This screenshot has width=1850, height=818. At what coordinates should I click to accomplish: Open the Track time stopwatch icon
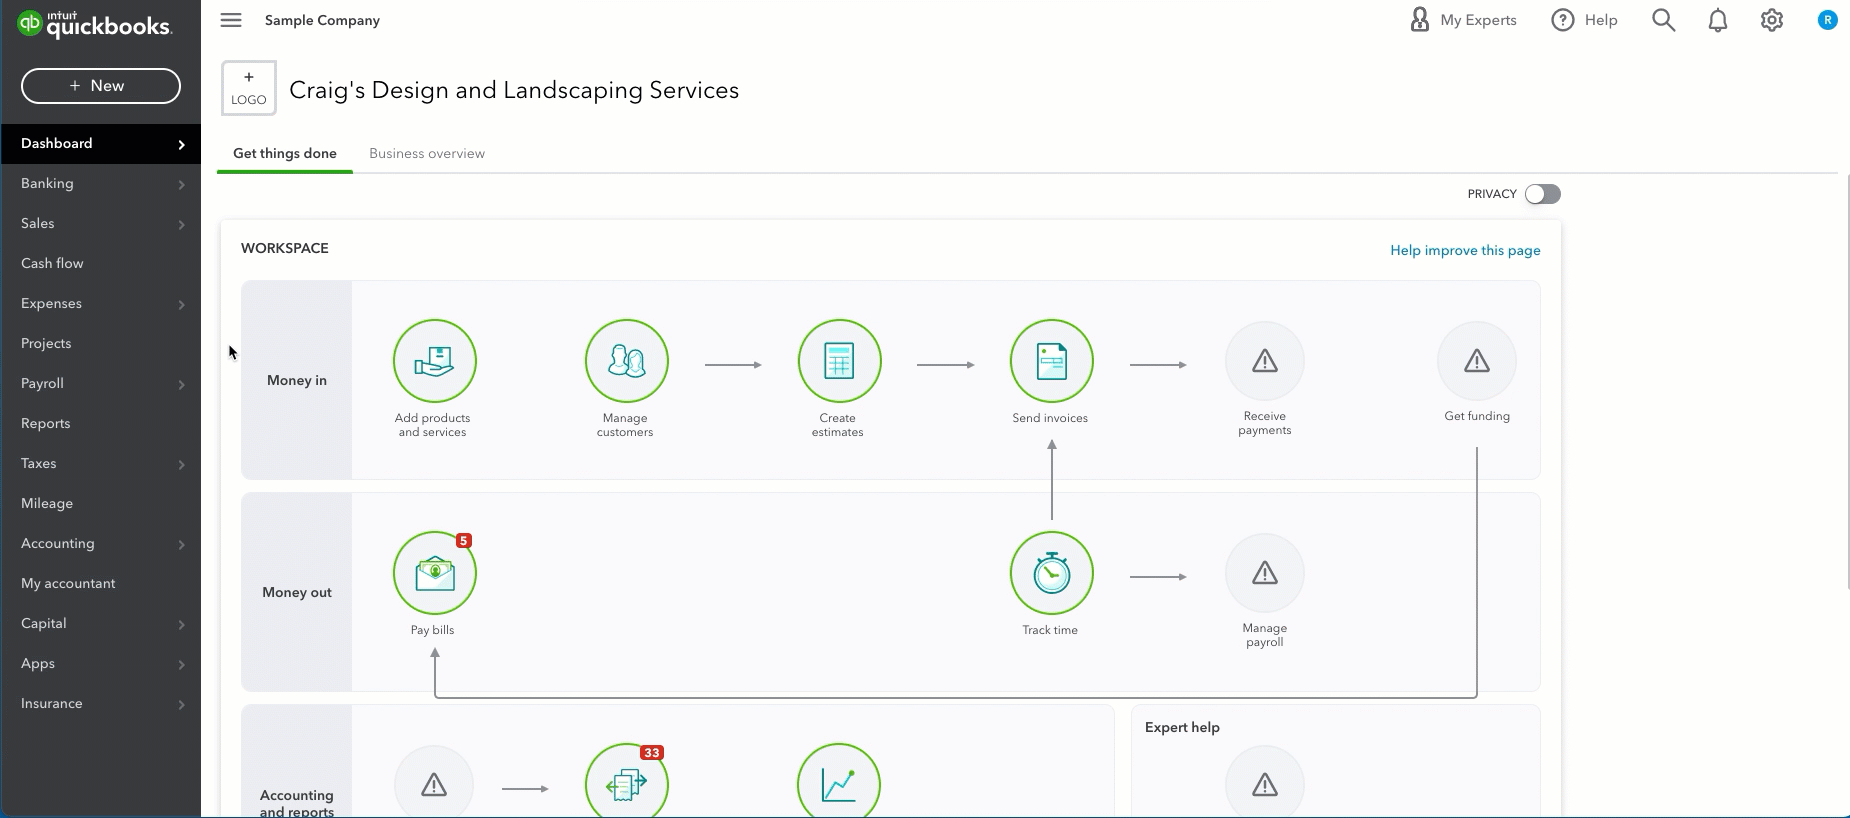[x=1051, y=573]
